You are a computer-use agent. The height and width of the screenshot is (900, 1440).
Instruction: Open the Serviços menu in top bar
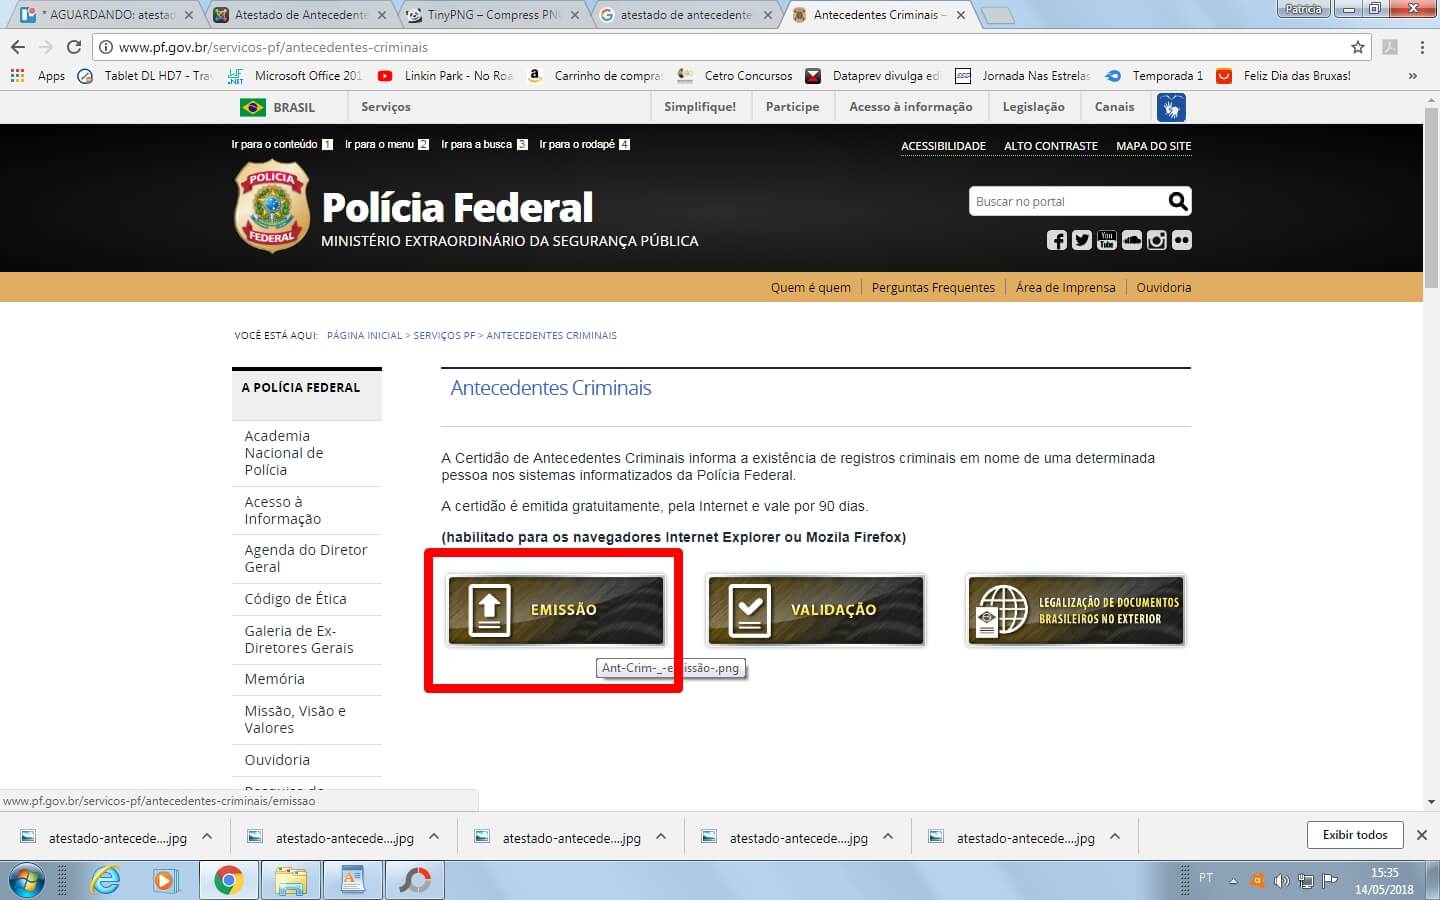coord(385,107)
